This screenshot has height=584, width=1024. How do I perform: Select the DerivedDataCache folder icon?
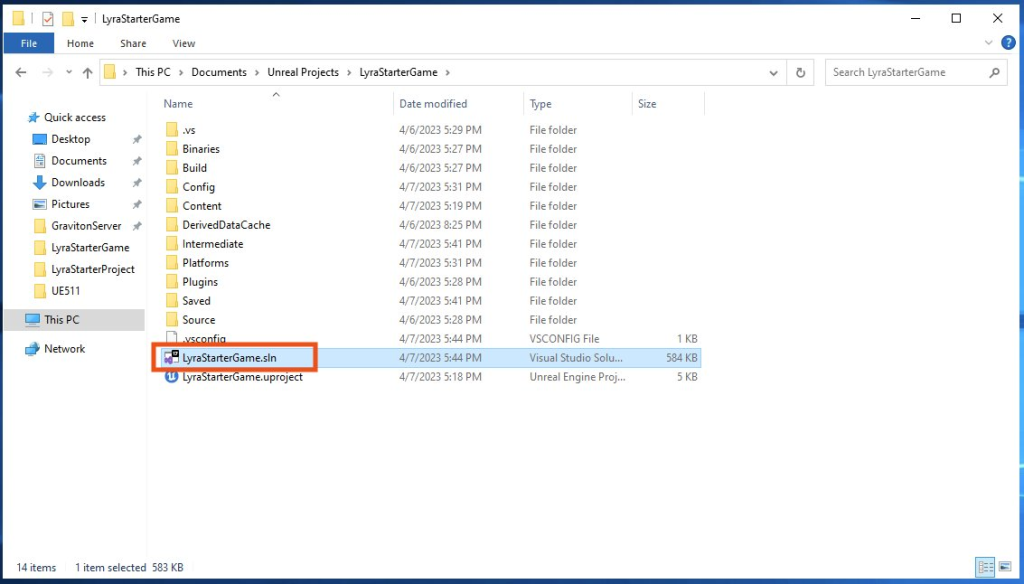point(172,225)
